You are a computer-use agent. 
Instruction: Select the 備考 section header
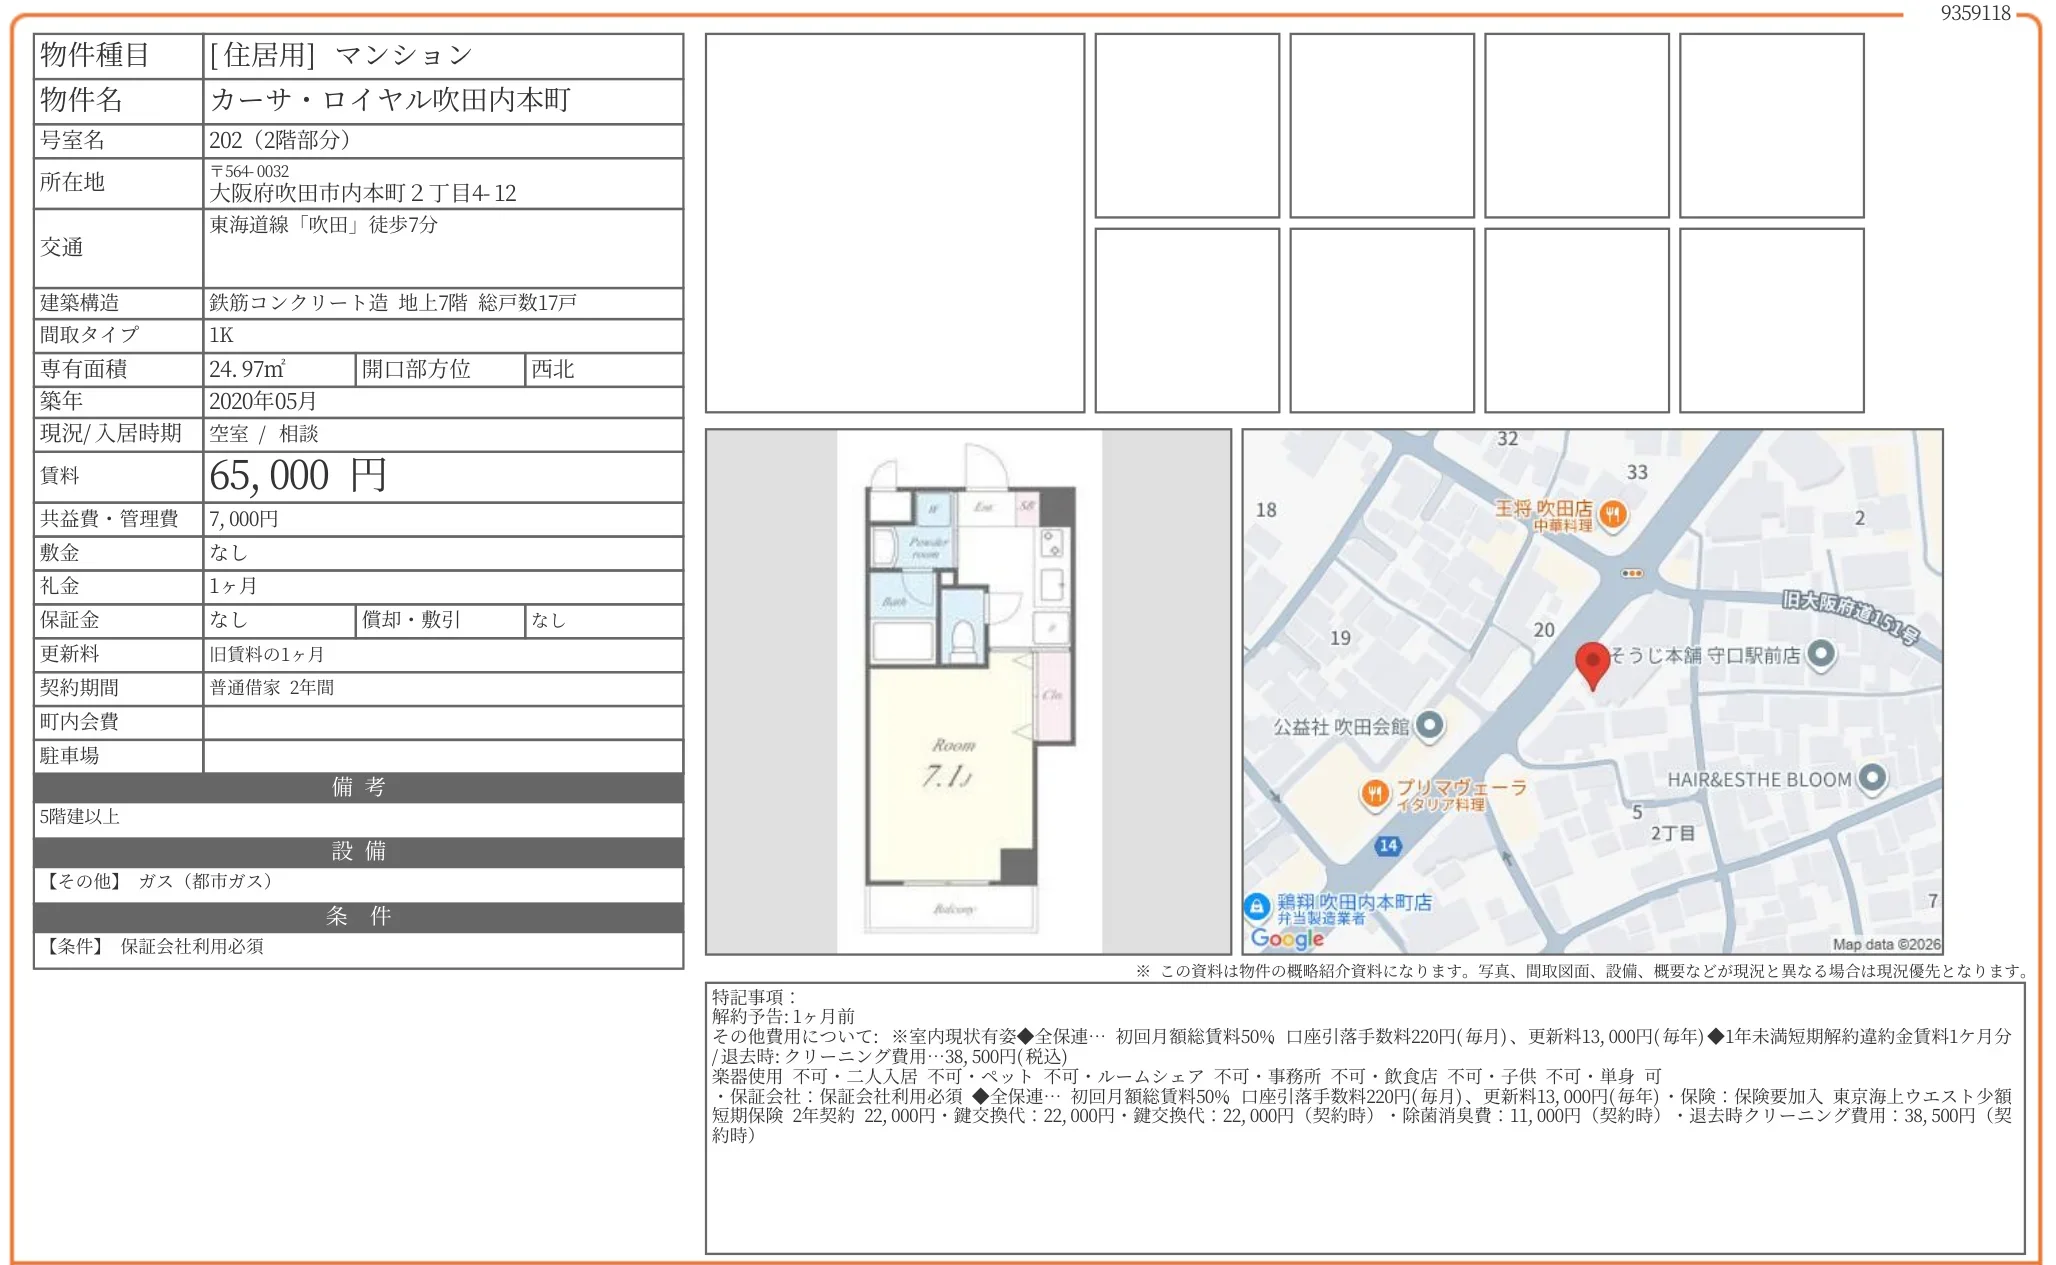(x=356, y=787)
